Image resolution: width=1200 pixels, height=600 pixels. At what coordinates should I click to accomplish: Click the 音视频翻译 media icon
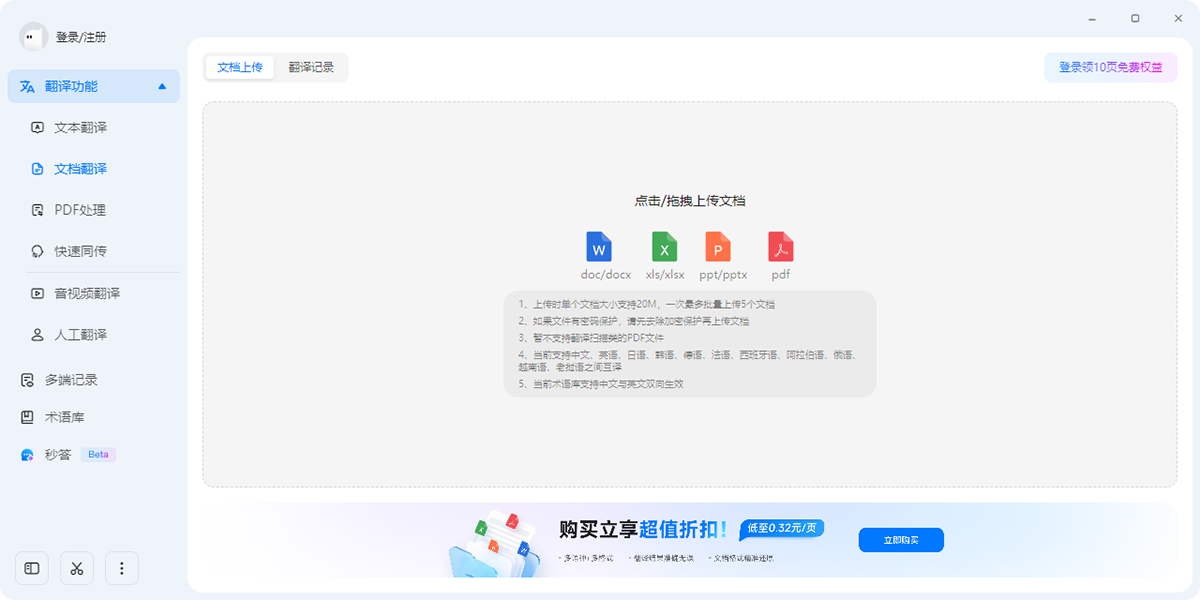37,294
